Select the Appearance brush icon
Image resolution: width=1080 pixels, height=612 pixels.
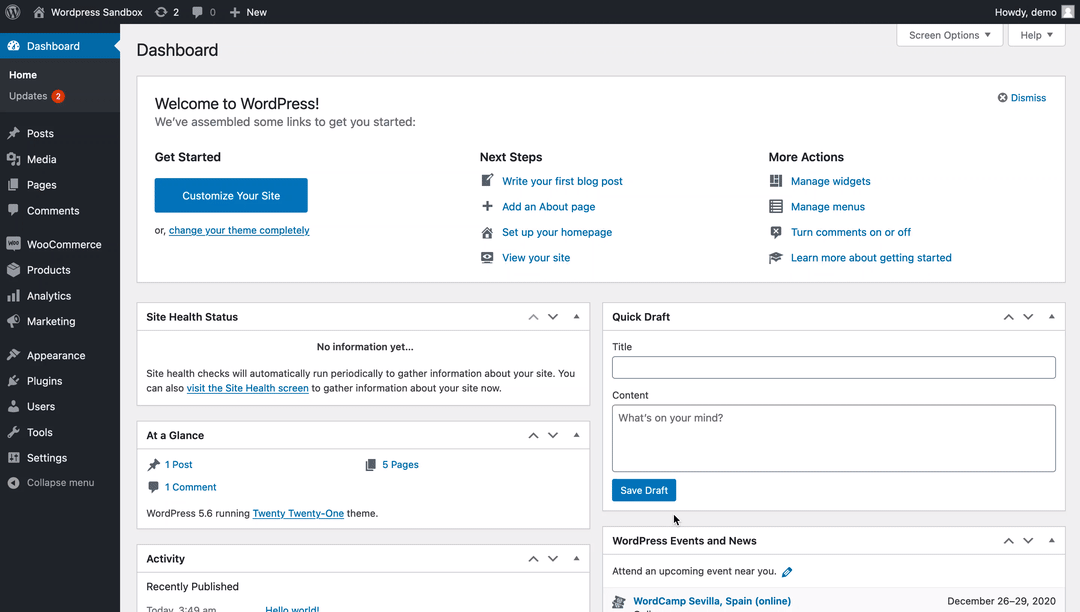click(x=14, y=355)
